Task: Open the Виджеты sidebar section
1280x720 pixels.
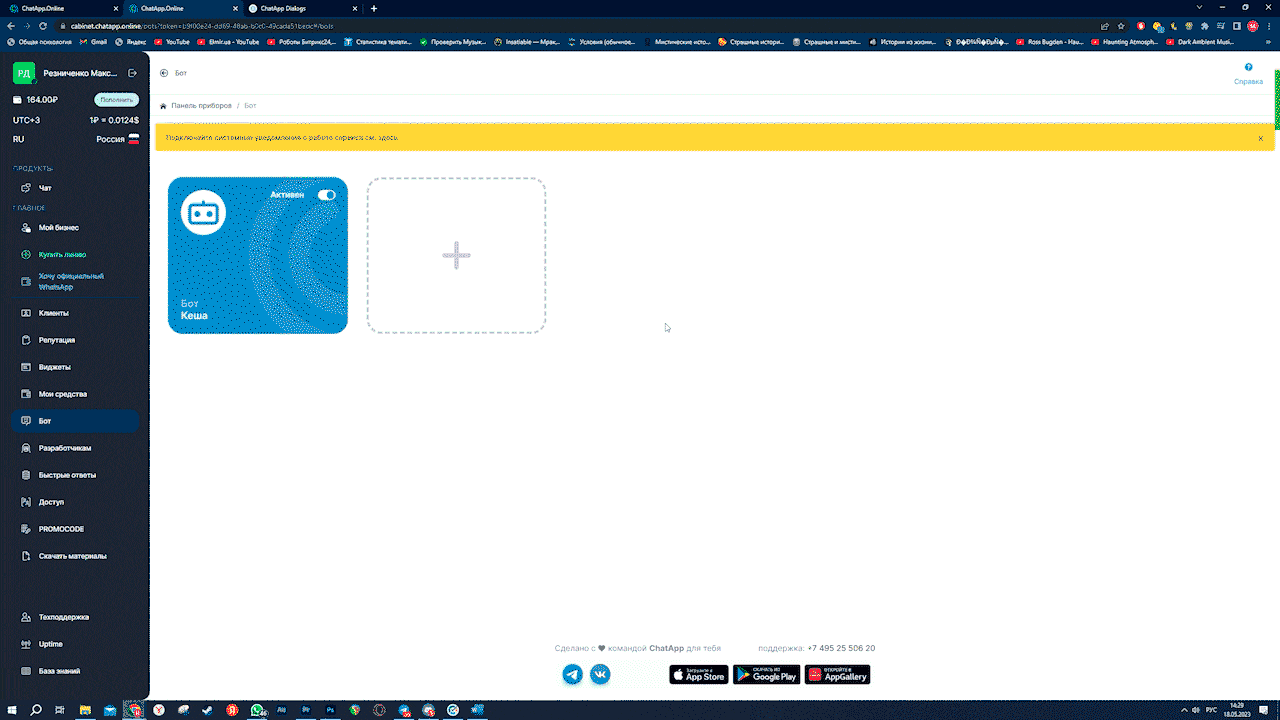Action: (x=54, y=367)
